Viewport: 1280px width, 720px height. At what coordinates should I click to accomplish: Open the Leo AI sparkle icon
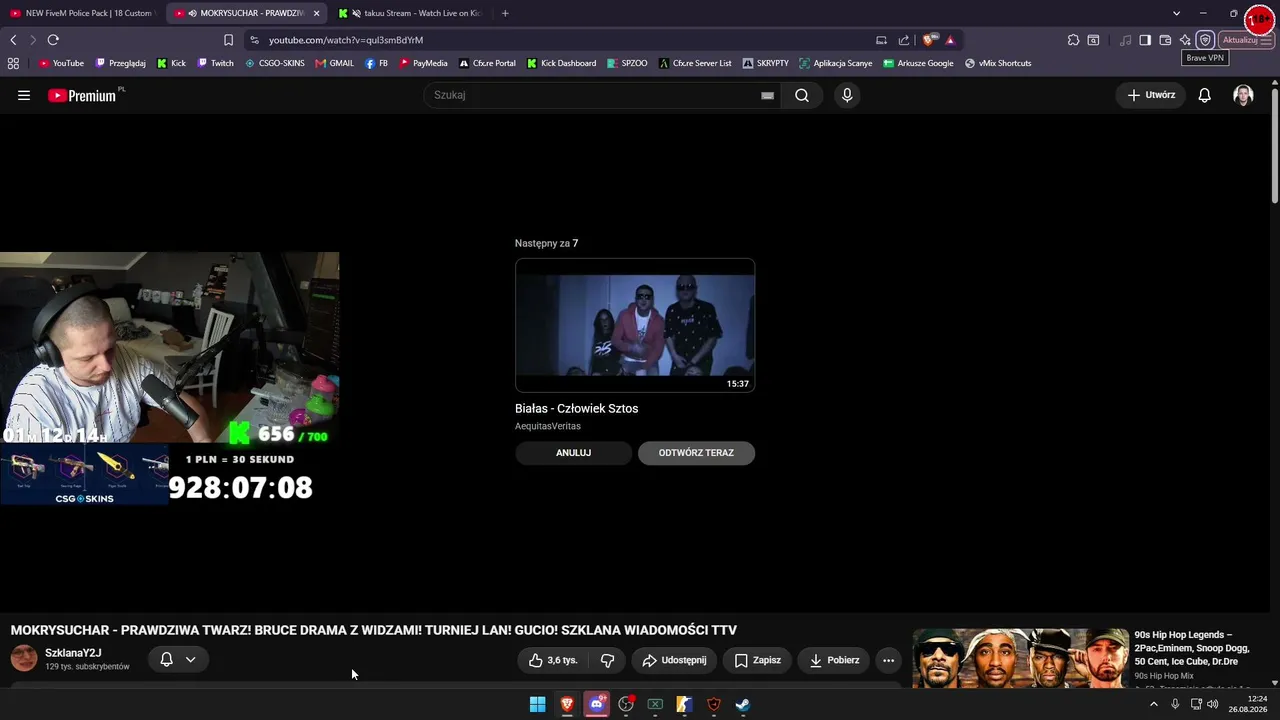click(1185, 40)
